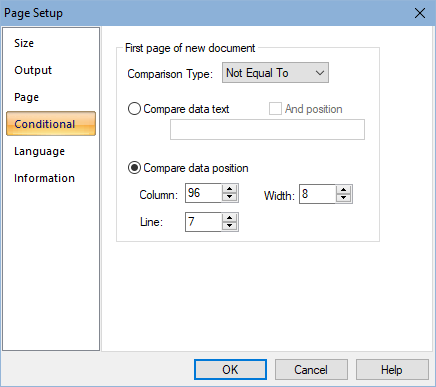Decrease the Line value with down arrow
Image resolution: width=436 pixels, height=387 pixels.
click(x=230, y=226)
